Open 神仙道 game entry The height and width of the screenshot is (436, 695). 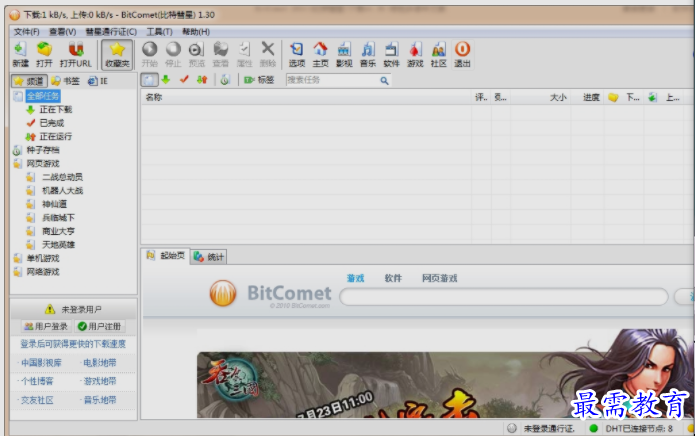tap(54, 204)
